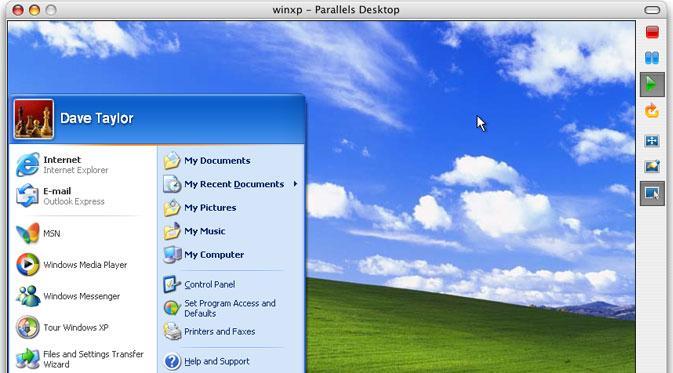The height and width of the screenshot is (373, 673).
Task: Click 'My Recent Documents' label text
Action: 234,184
